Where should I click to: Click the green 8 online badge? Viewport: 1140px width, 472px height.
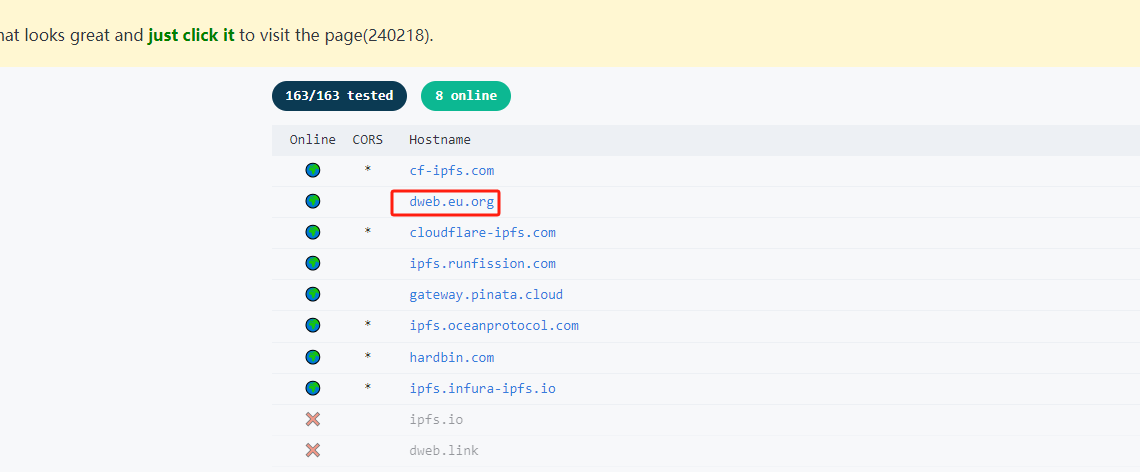tap(466, 96)
